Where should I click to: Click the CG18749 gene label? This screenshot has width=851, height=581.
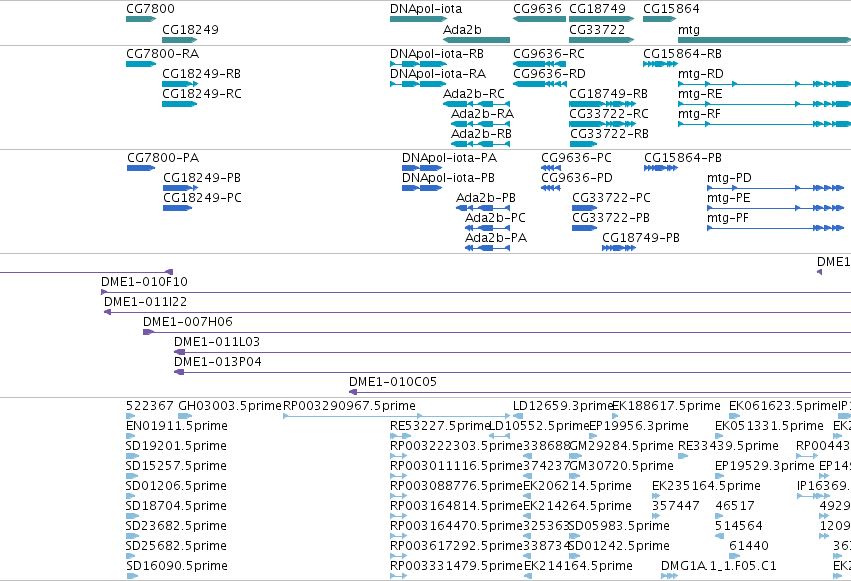point(598,9)
